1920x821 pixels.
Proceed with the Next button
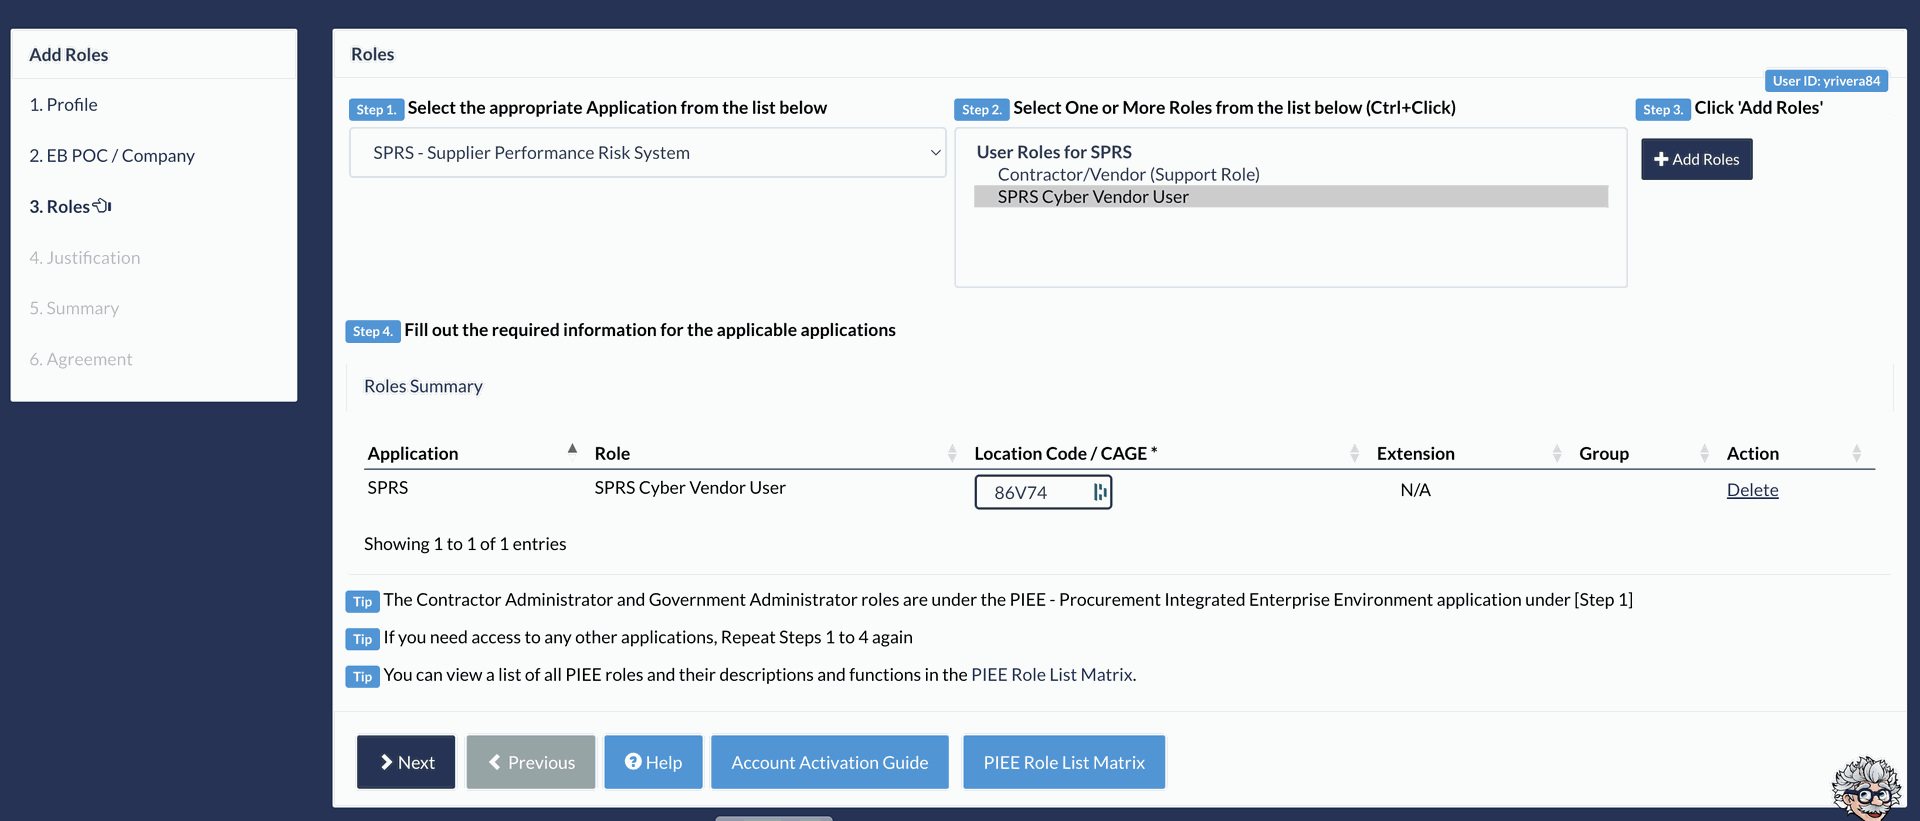406,762
